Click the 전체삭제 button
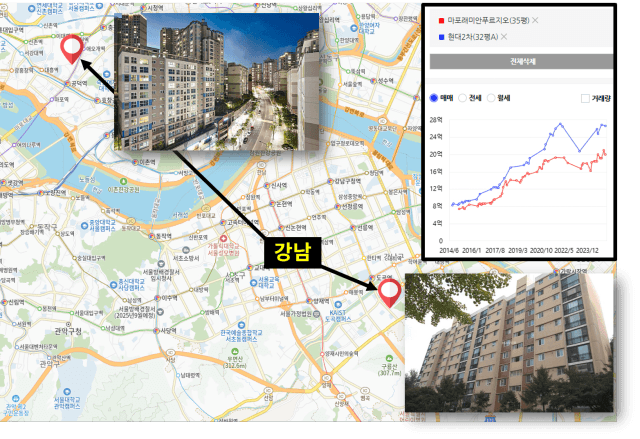Viewport: 640px width, 439px height. [522, 61]
